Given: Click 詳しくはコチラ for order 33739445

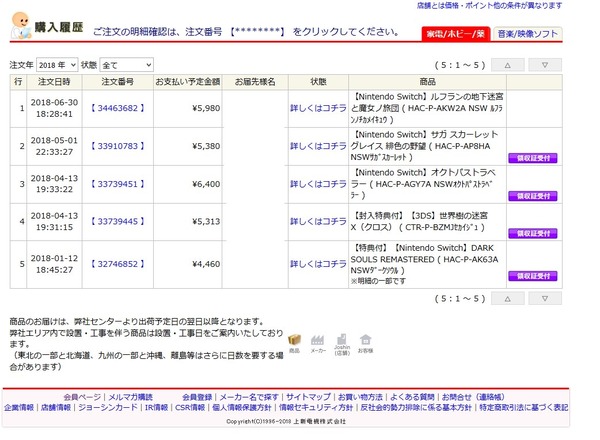Looking at the screenshot, I should tap(318, 222).
